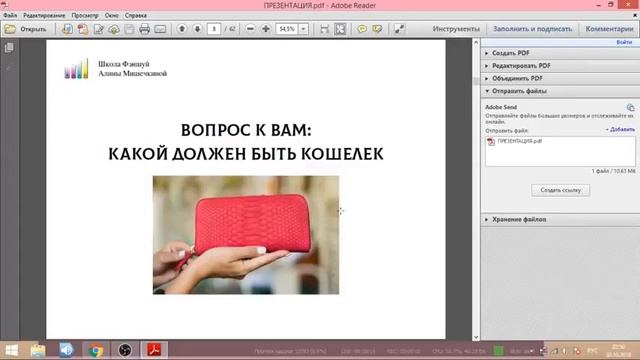
Task: Expand the Редактировать PDF section
Action: 560,66
